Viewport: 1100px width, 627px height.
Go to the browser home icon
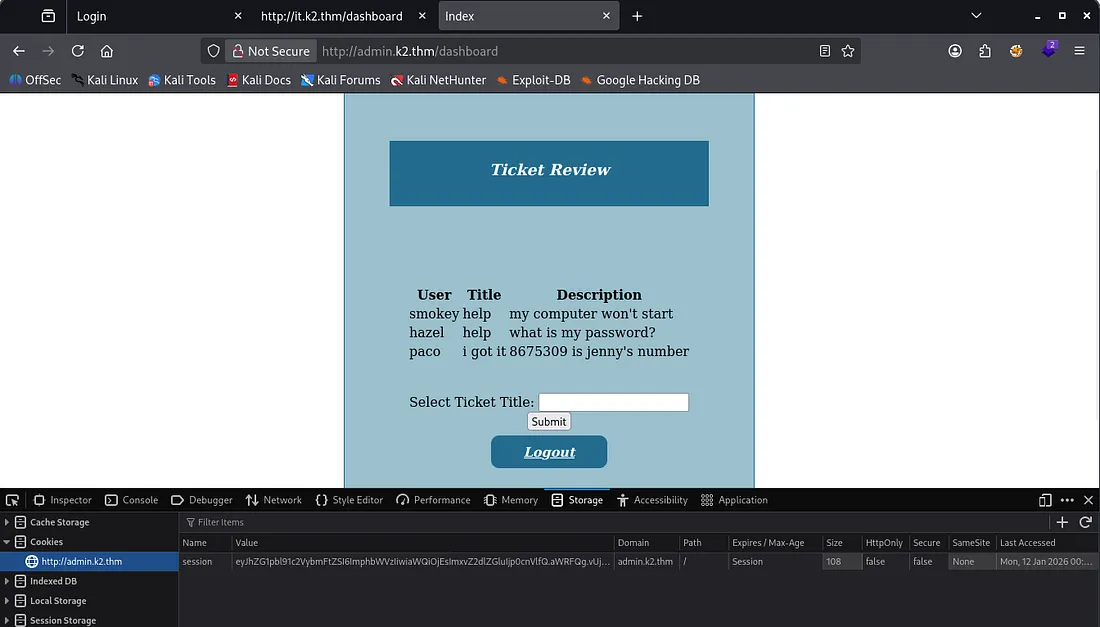(107, 51)
